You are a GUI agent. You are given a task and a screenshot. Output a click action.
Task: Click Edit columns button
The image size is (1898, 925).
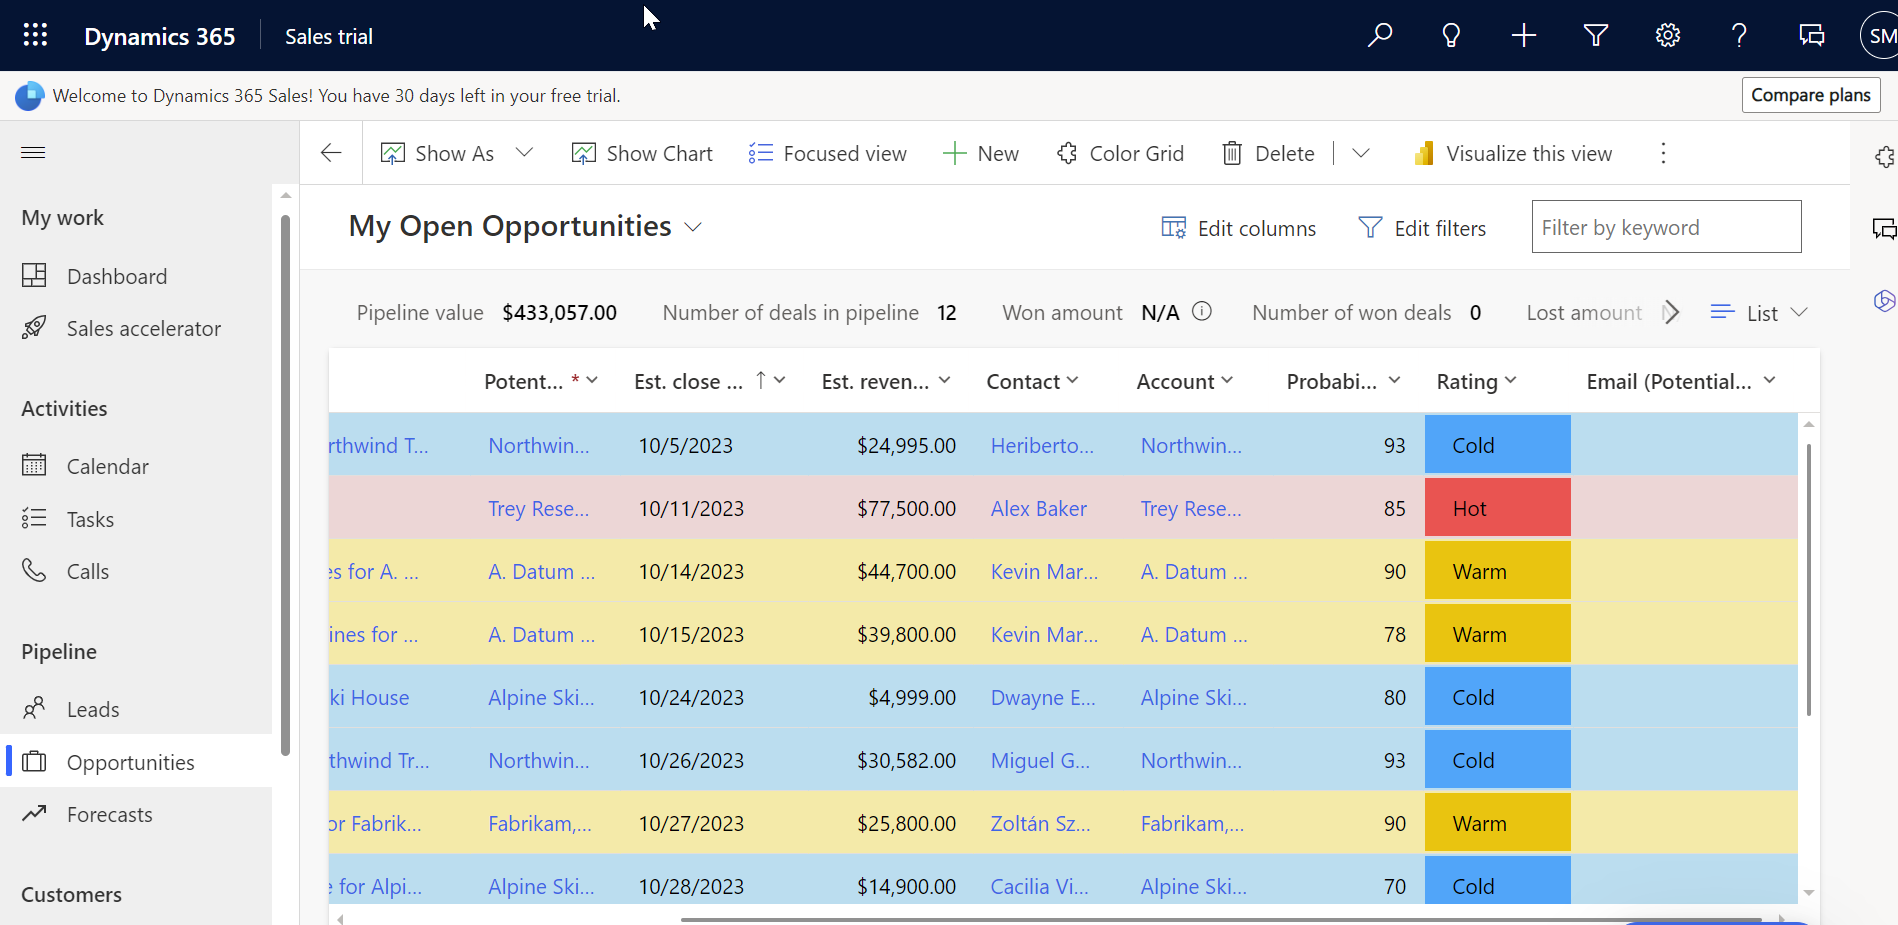click(x=1238, y=228)
